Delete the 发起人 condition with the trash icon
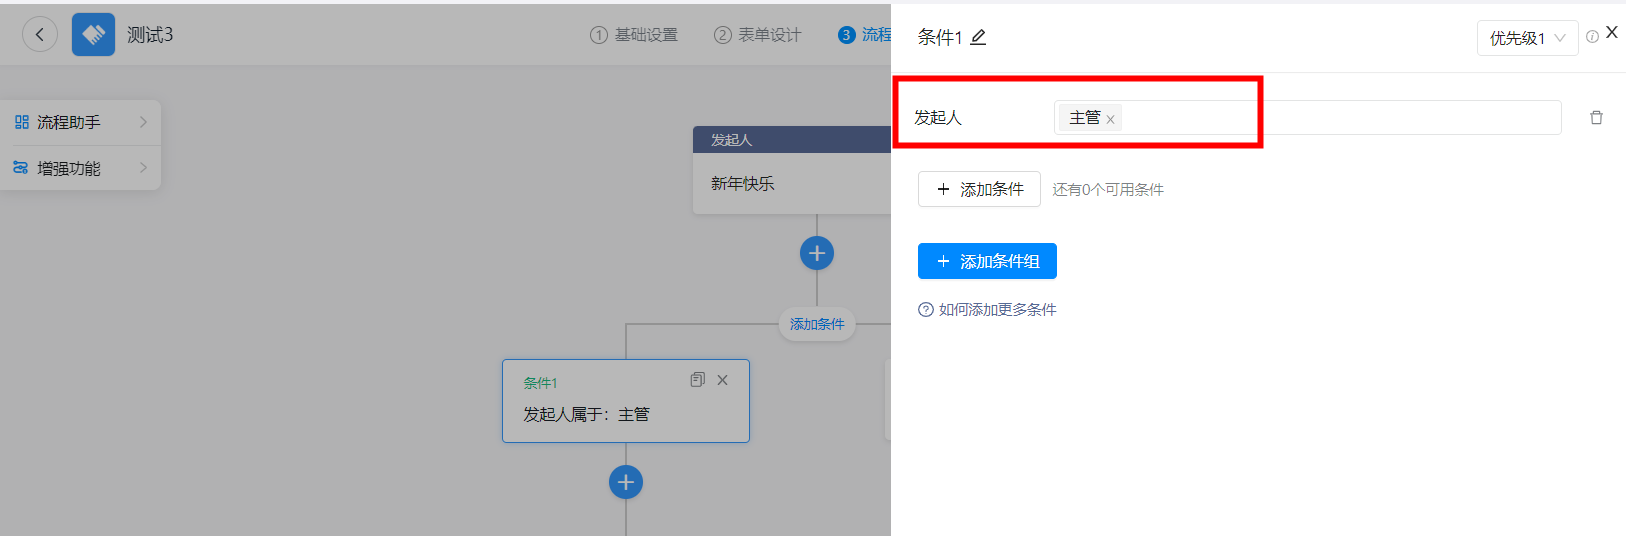This screenshot has width=1626, height=536. click(x=1596, y=118)
